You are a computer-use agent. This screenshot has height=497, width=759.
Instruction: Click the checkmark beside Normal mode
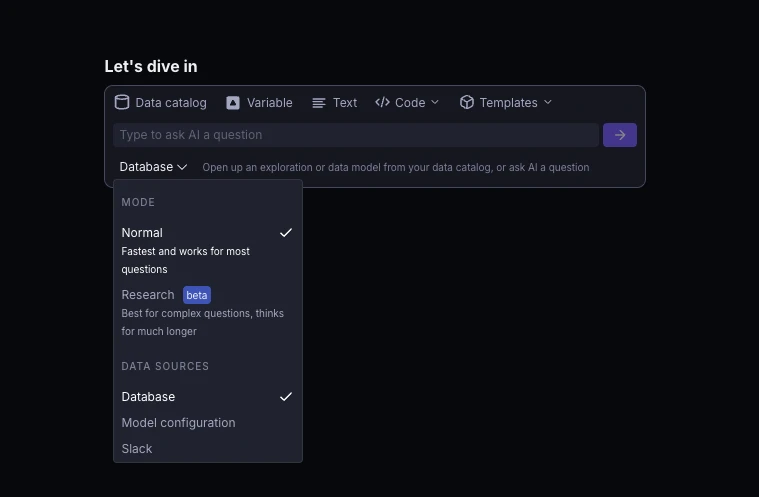(286, 232)
